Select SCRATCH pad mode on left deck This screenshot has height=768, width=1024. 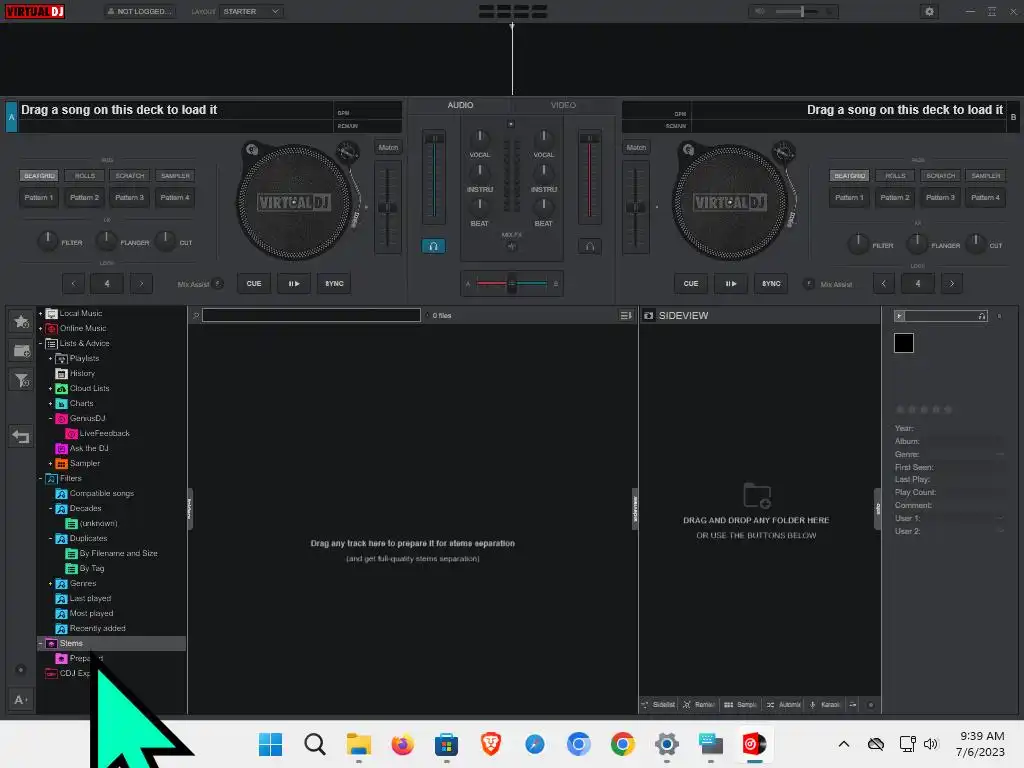130,176
